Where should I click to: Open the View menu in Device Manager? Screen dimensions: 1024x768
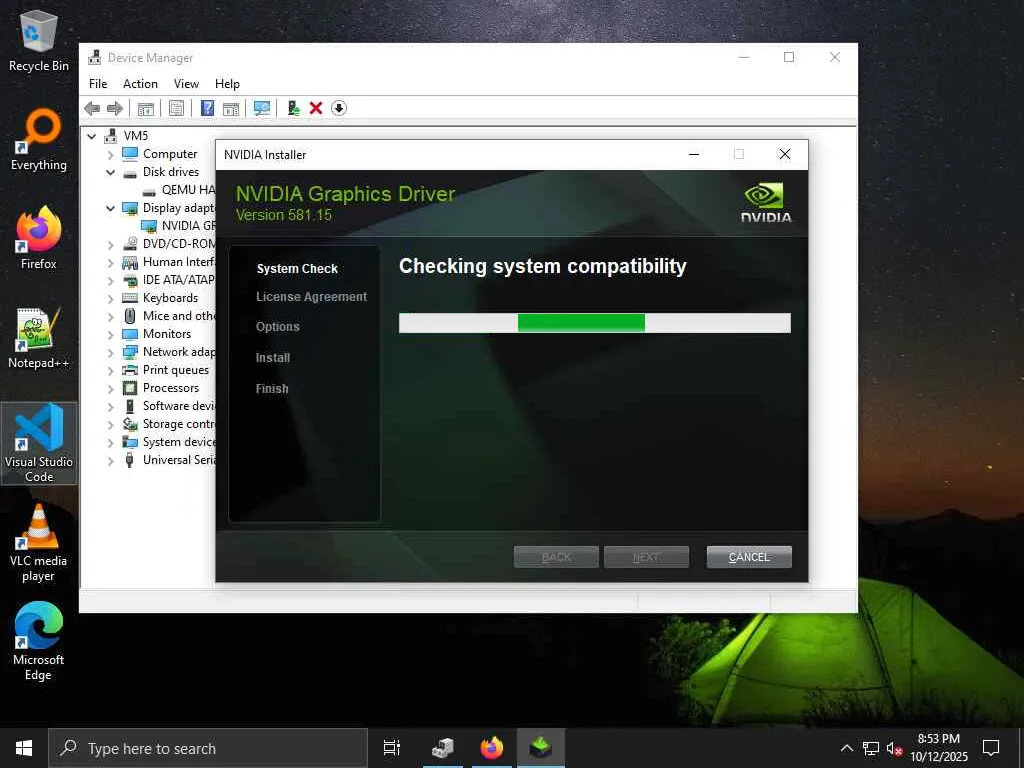click(x=186, y=84)
